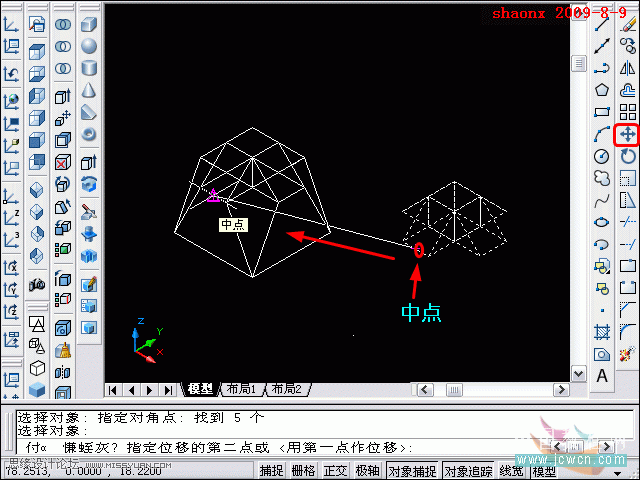Click the Intersect solids editing icon

(62, 68)
